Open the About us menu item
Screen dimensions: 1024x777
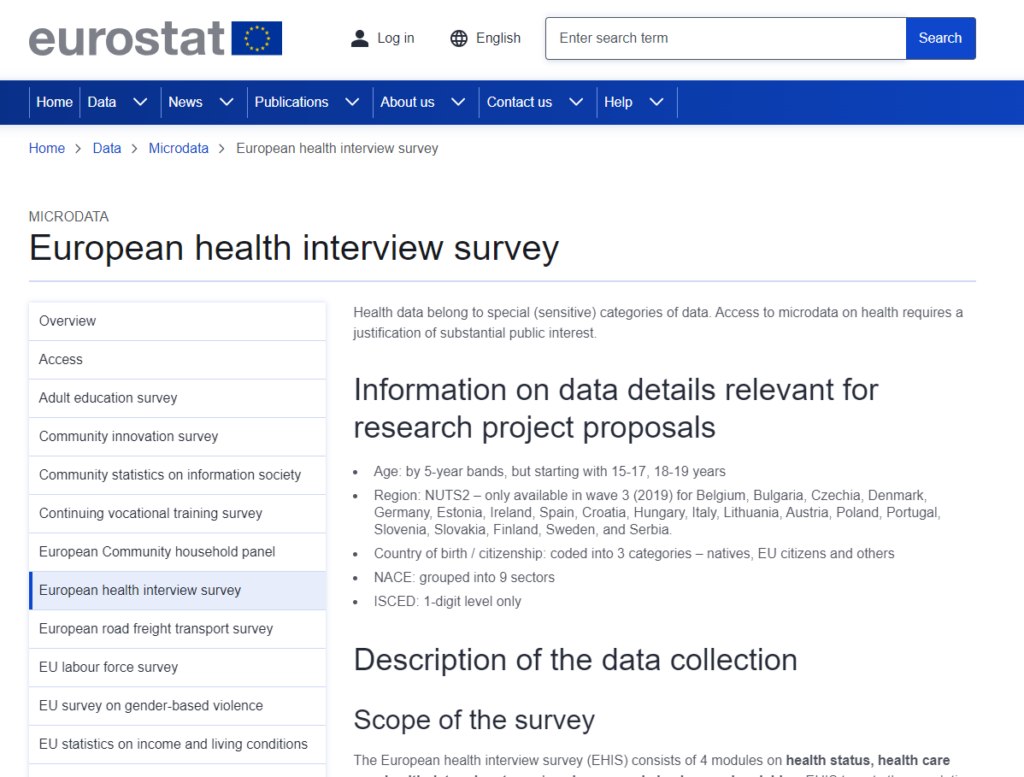point(408,102)
